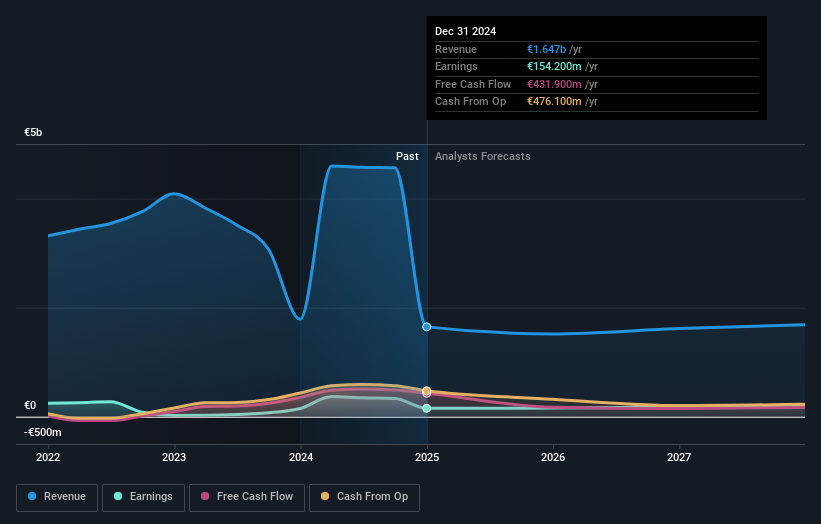This screenshot has height=524, width=821.
Task: Click the Dec 31 2024 tooltip heading
Action: pos(465,31)
